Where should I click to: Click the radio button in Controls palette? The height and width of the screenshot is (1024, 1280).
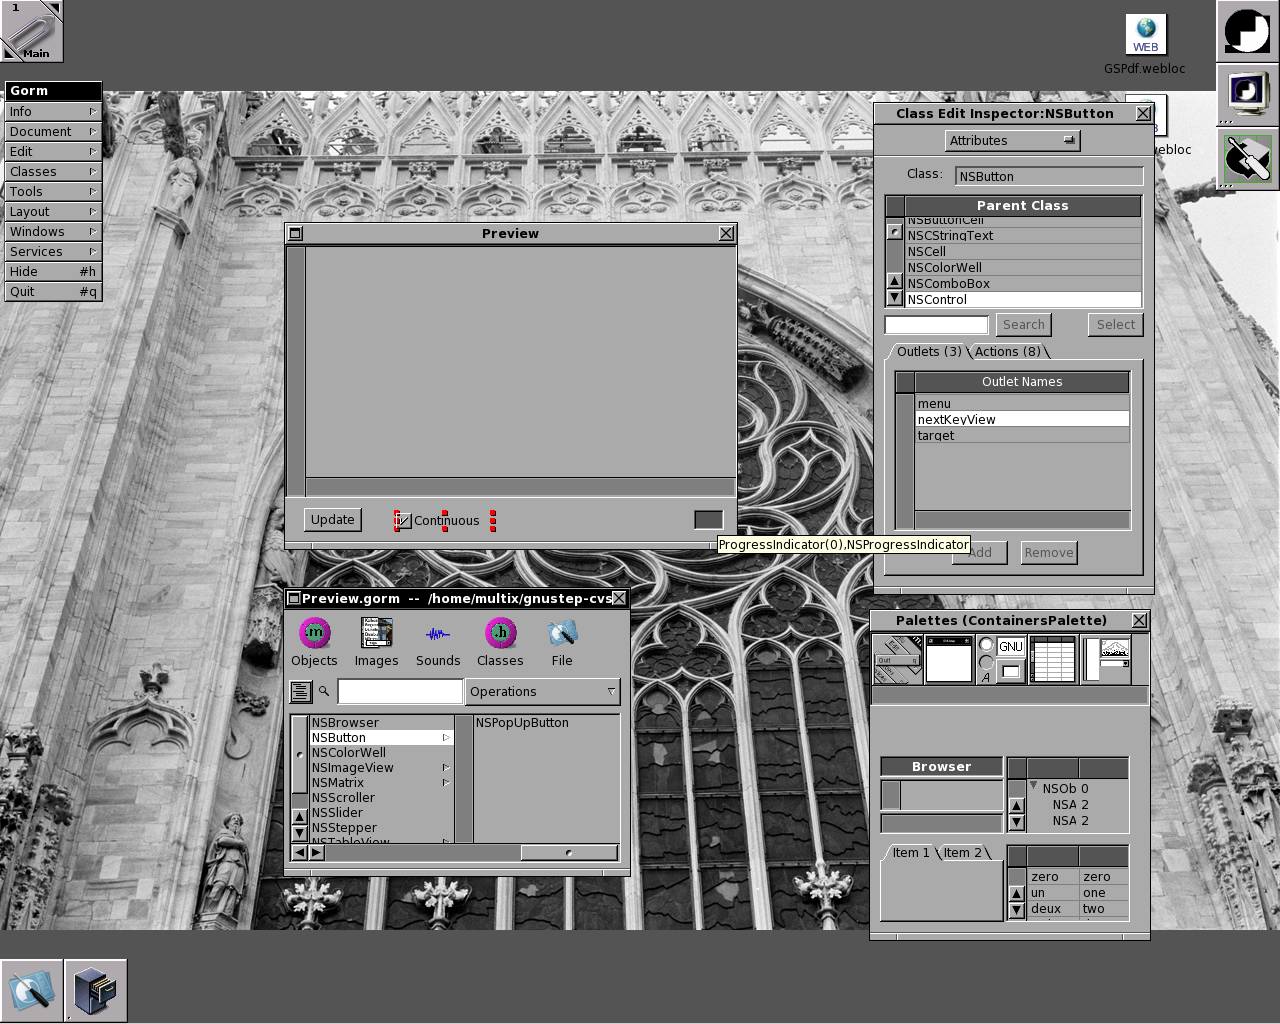click(x=986, y=645)
